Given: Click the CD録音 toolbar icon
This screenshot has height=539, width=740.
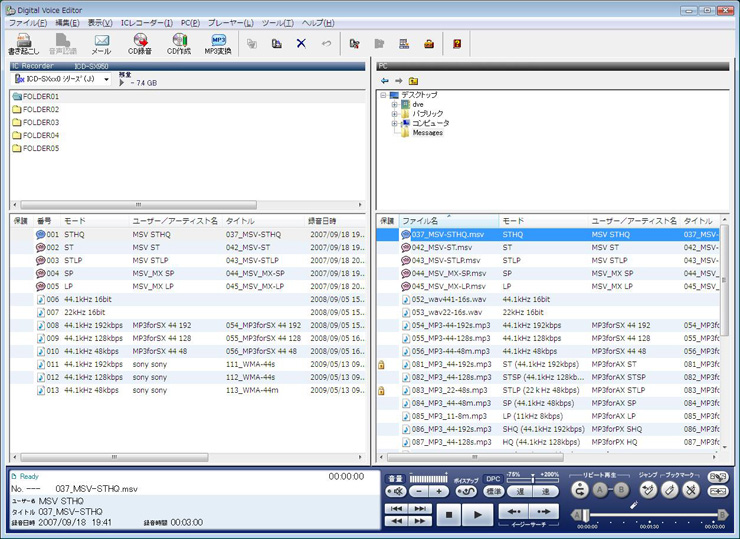Looking at the screenshot, I should tap(140, 43).
